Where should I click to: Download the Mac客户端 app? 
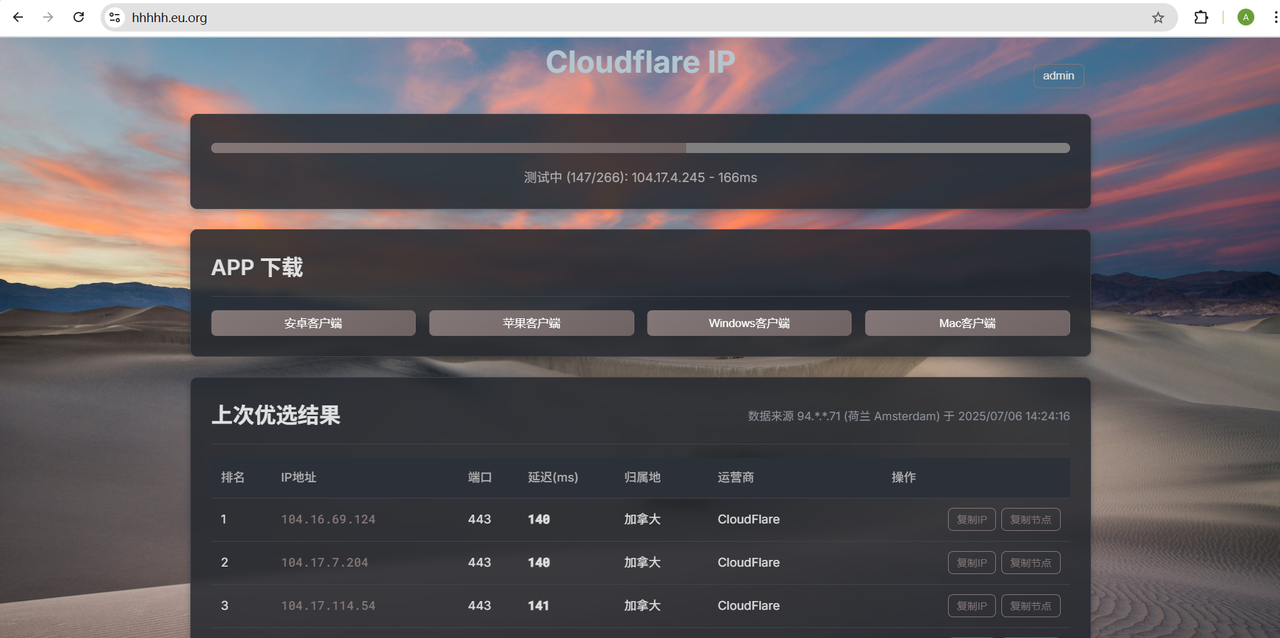[967, 323]
